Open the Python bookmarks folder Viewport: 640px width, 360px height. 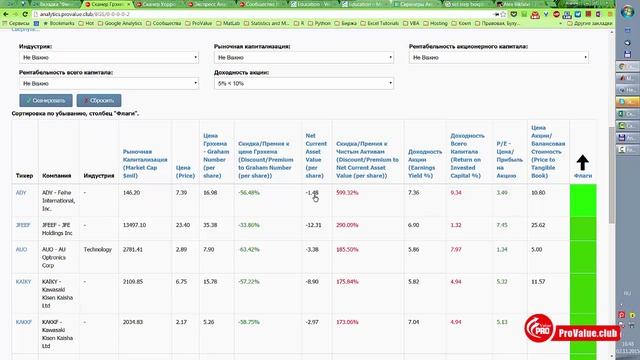coord(319,23)
